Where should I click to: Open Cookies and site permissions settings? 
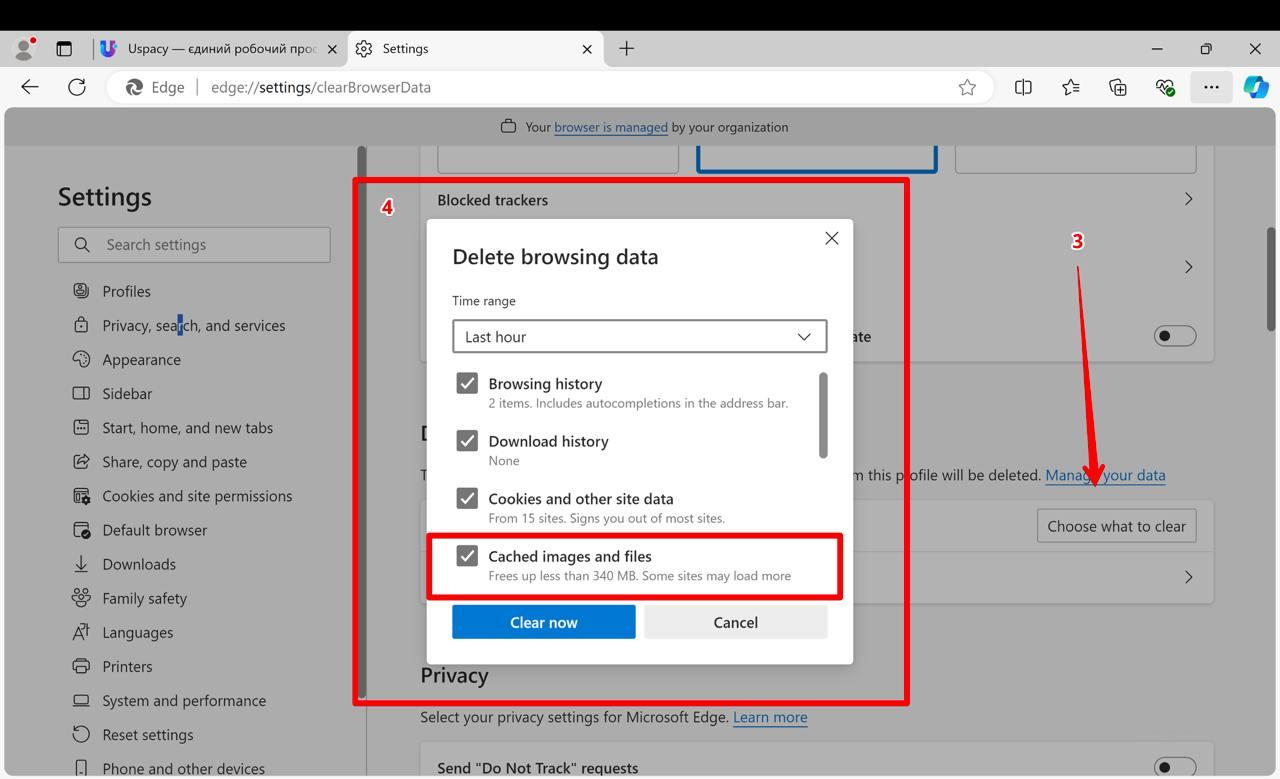pyautogui.click(x=197, y=496)
